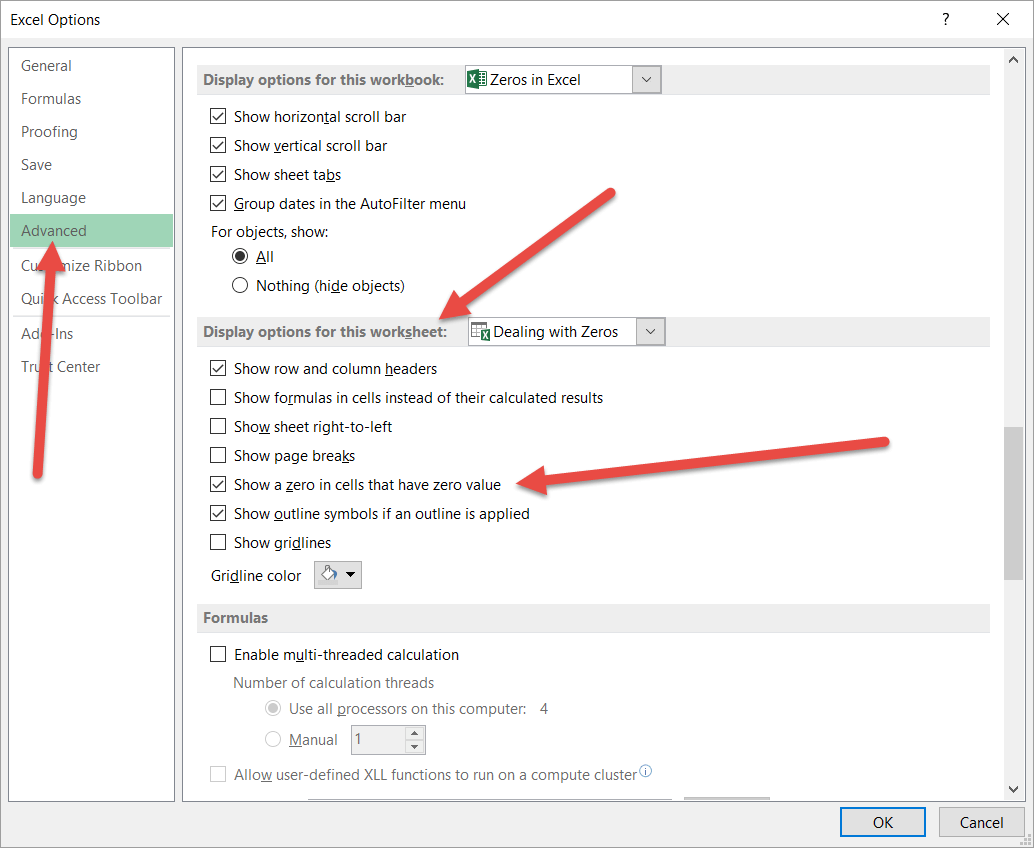
Task: Select the Manual calculation threads radio button
Action: tap(273, 739)
